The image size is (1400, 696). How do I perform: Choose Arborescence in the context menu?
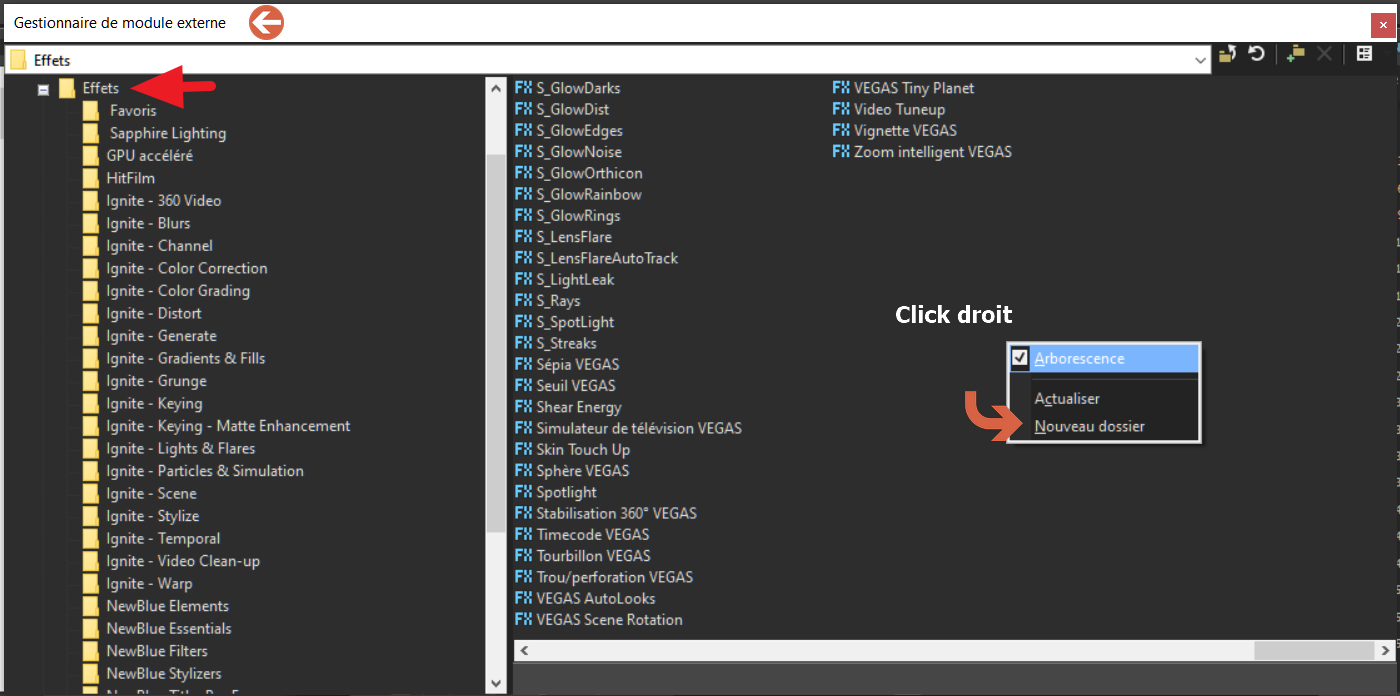(1103, 358)
